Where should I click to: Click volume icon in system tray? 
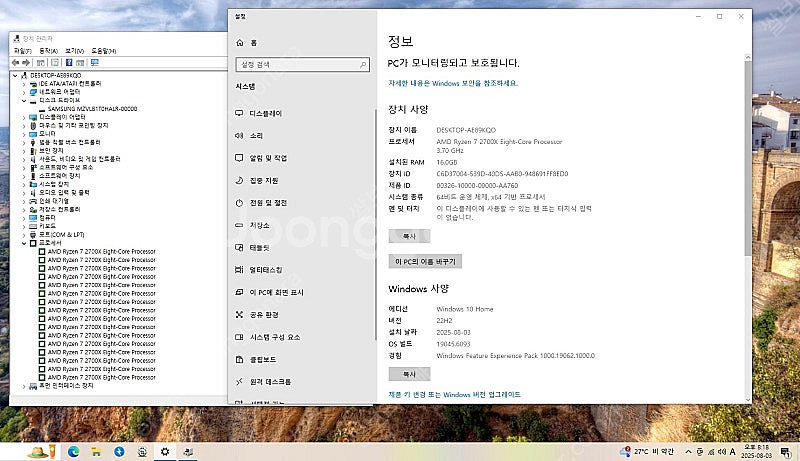[x=722, y=452]
